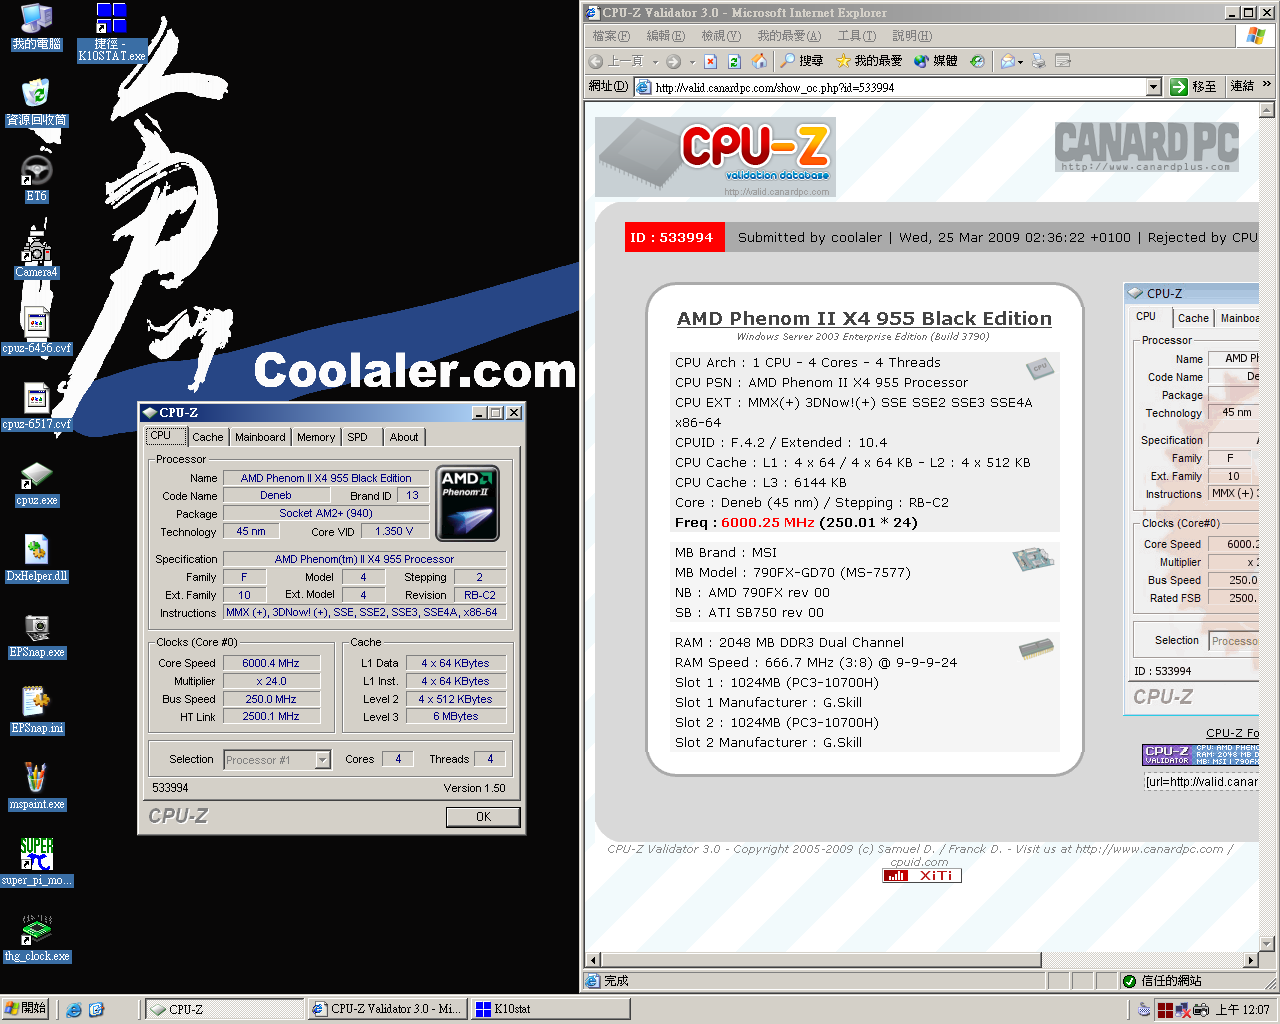The image size is (1280, 1024).
Task: Click the ID : 533994 red label
Action: click(x=674, y=237)
